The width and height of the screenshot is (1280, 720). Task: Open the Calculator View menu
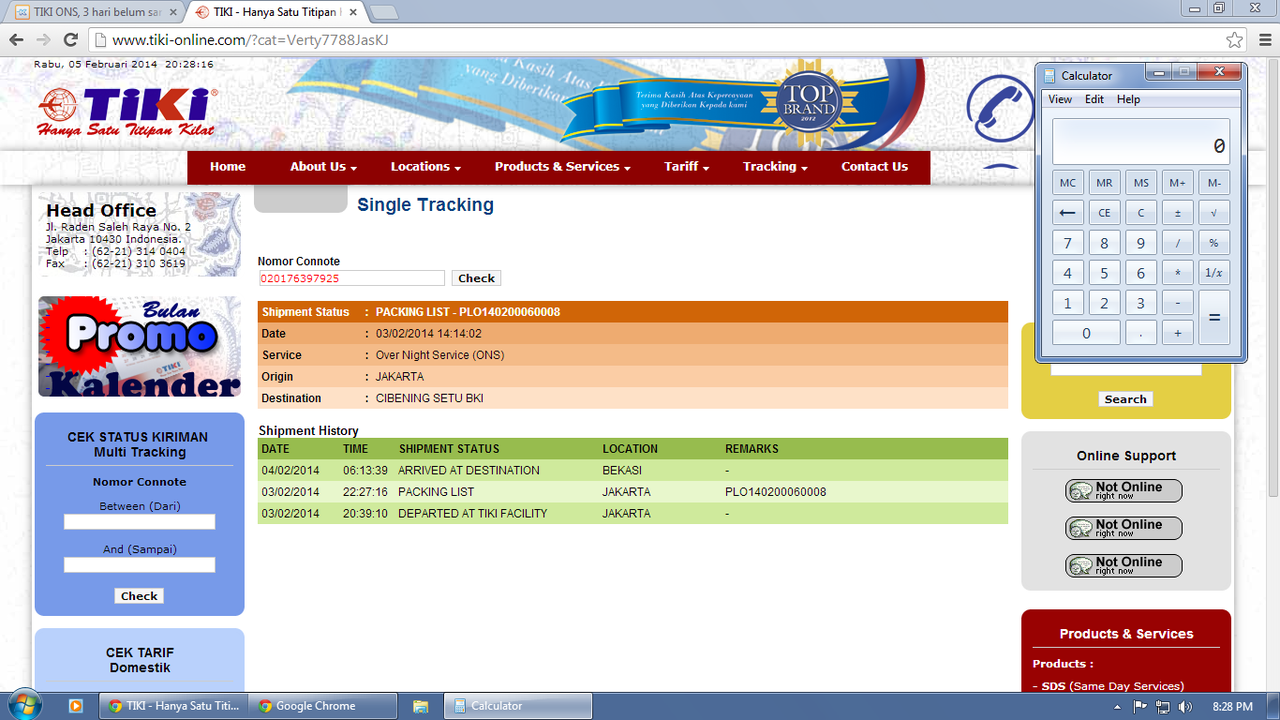coord(1060,99)
